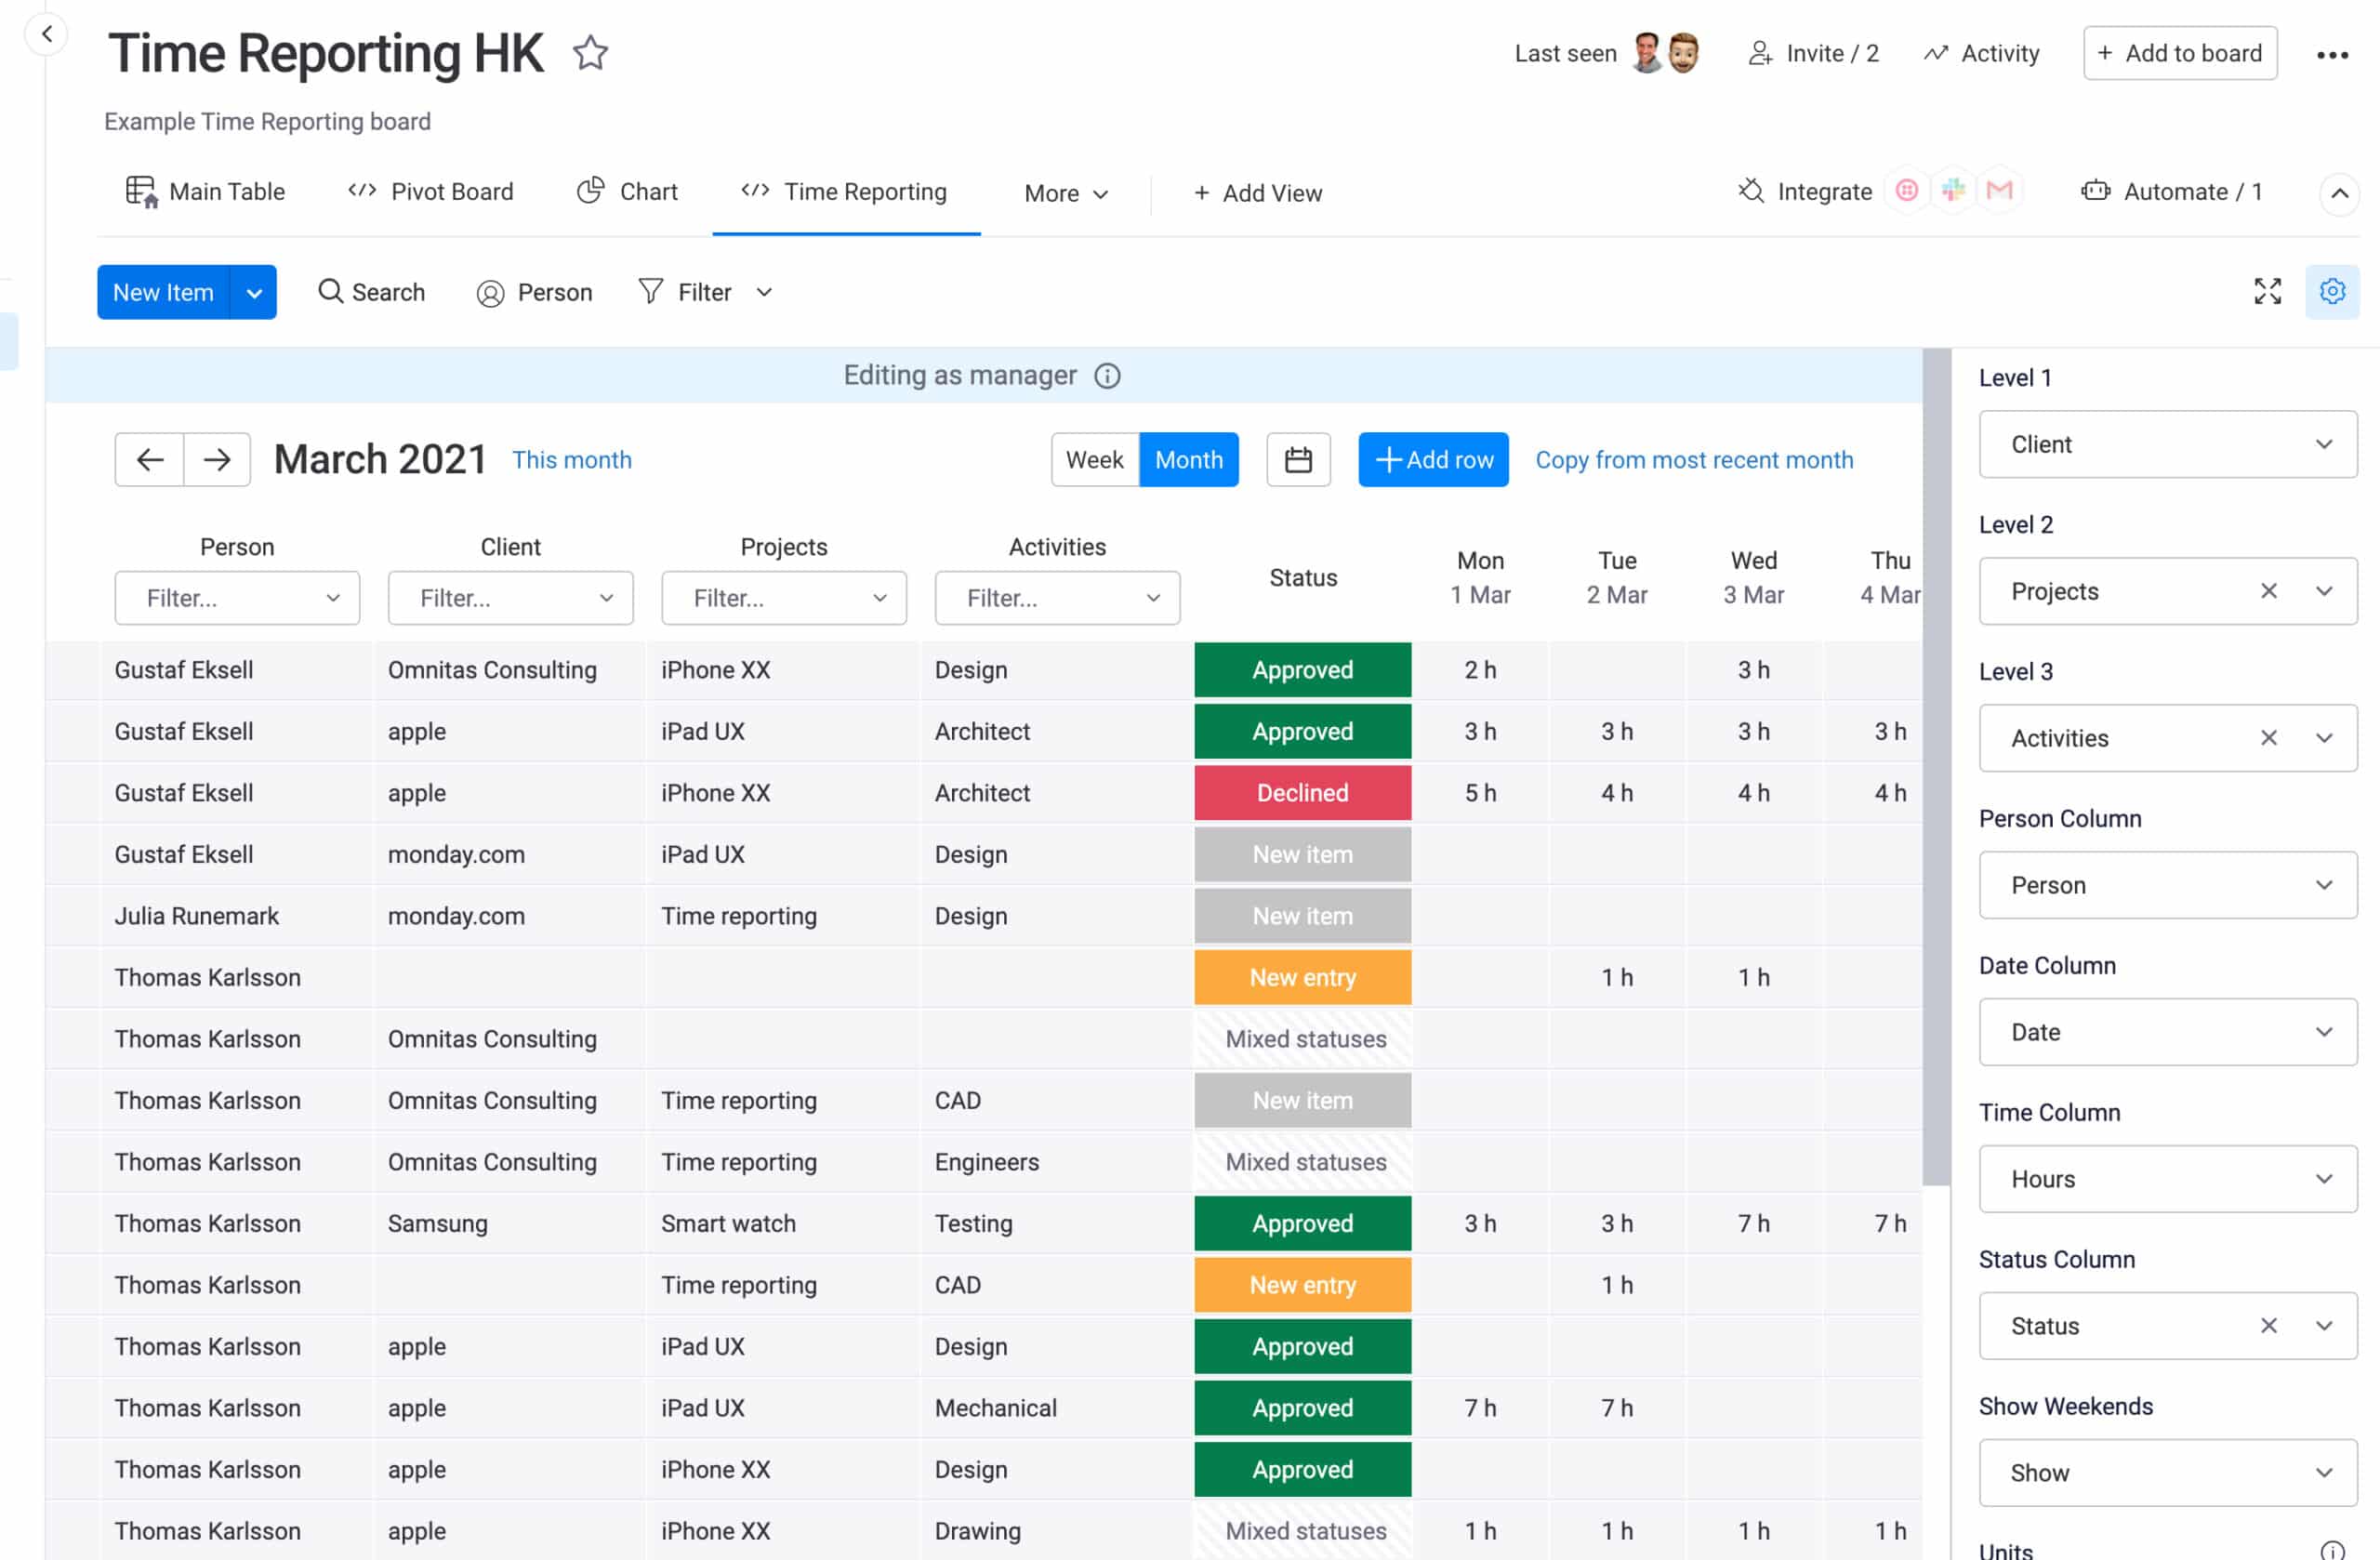Click the Slack integration icon
Screen dimensions: 2380x1560
[1952, 190]
